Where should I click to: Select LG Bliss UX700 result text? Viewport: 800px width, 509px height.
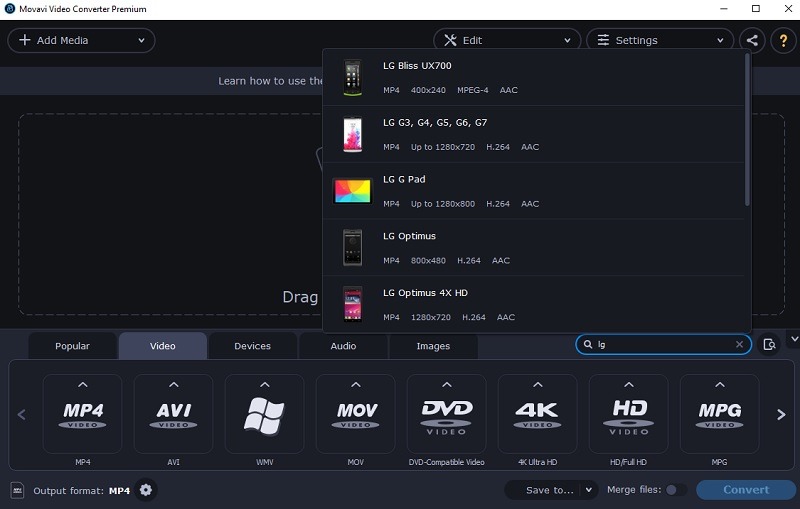coord(417,66)
